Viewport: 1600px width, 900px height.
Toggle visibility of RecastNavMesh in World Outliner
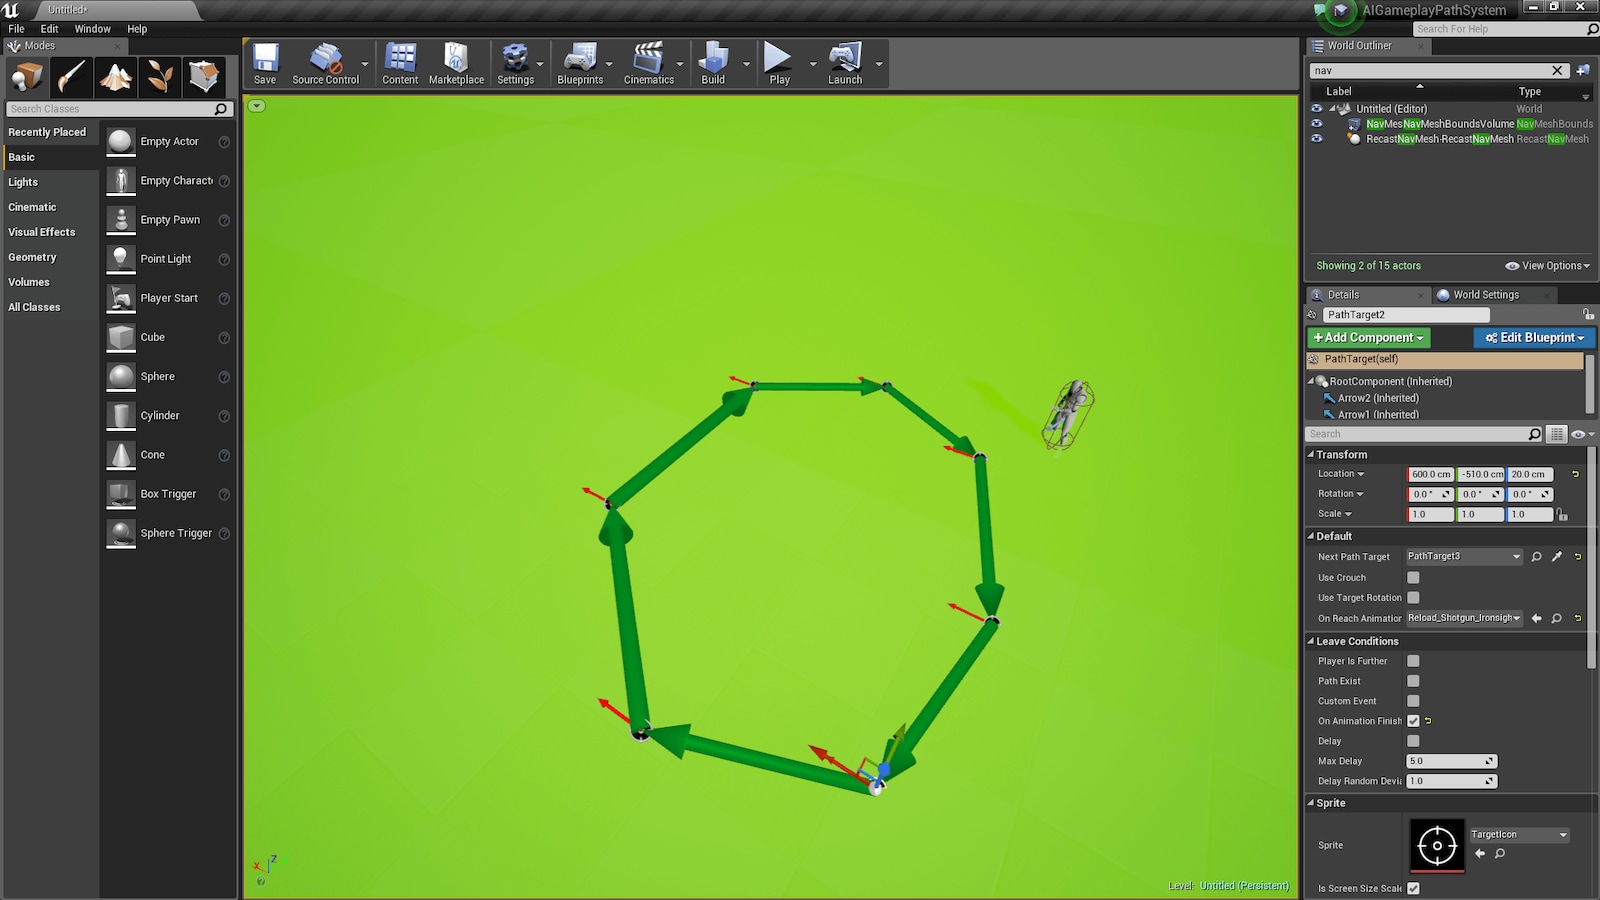point(1317,139)
